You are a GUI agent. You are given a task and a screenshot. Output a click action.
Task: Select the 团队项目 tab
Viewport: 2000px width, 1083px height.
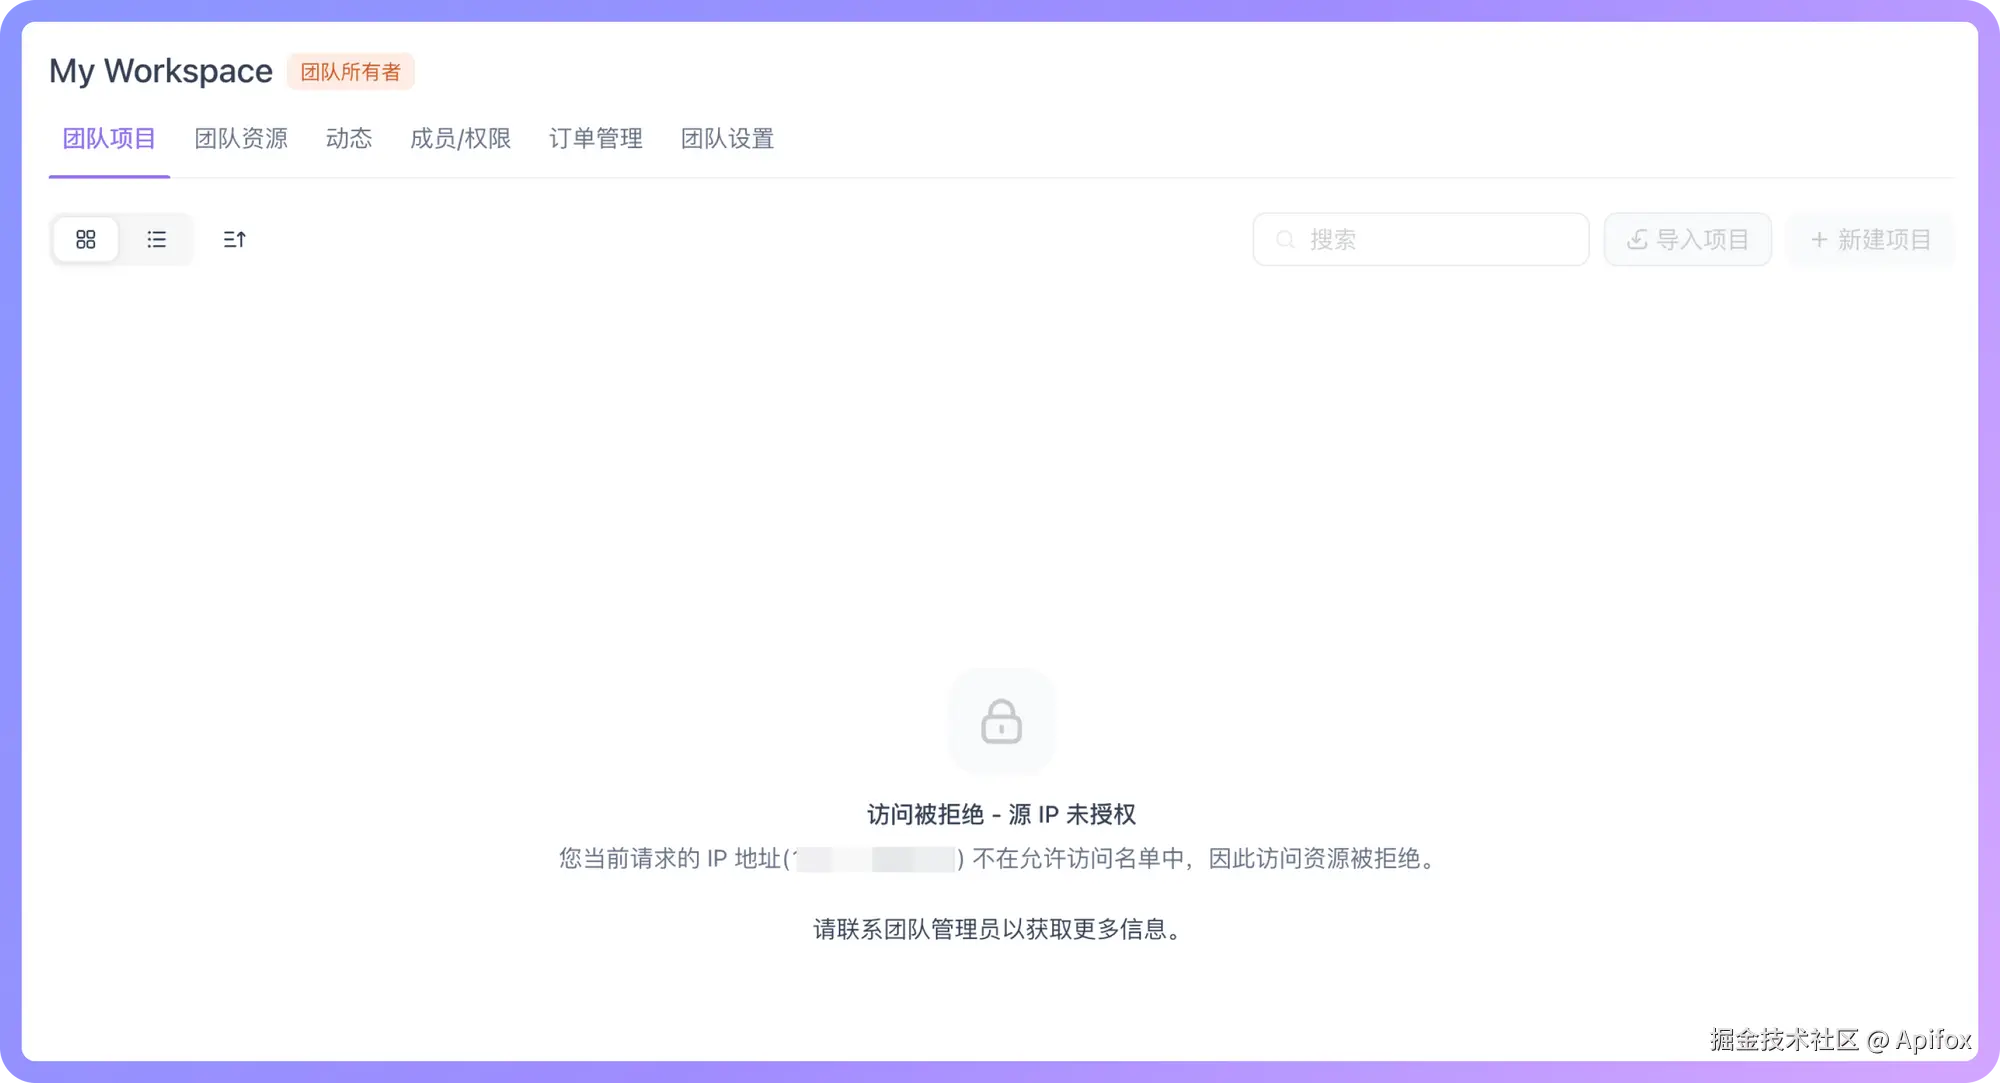(x=109, y=139)
